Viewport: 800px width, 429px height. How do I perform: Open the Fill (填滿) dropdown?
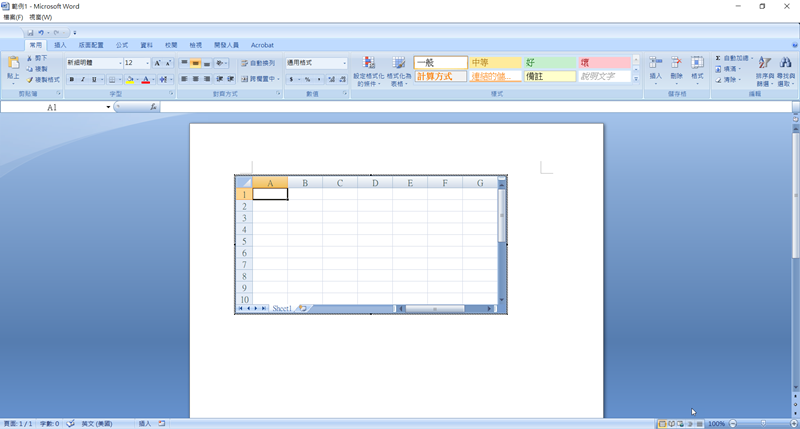728,69
